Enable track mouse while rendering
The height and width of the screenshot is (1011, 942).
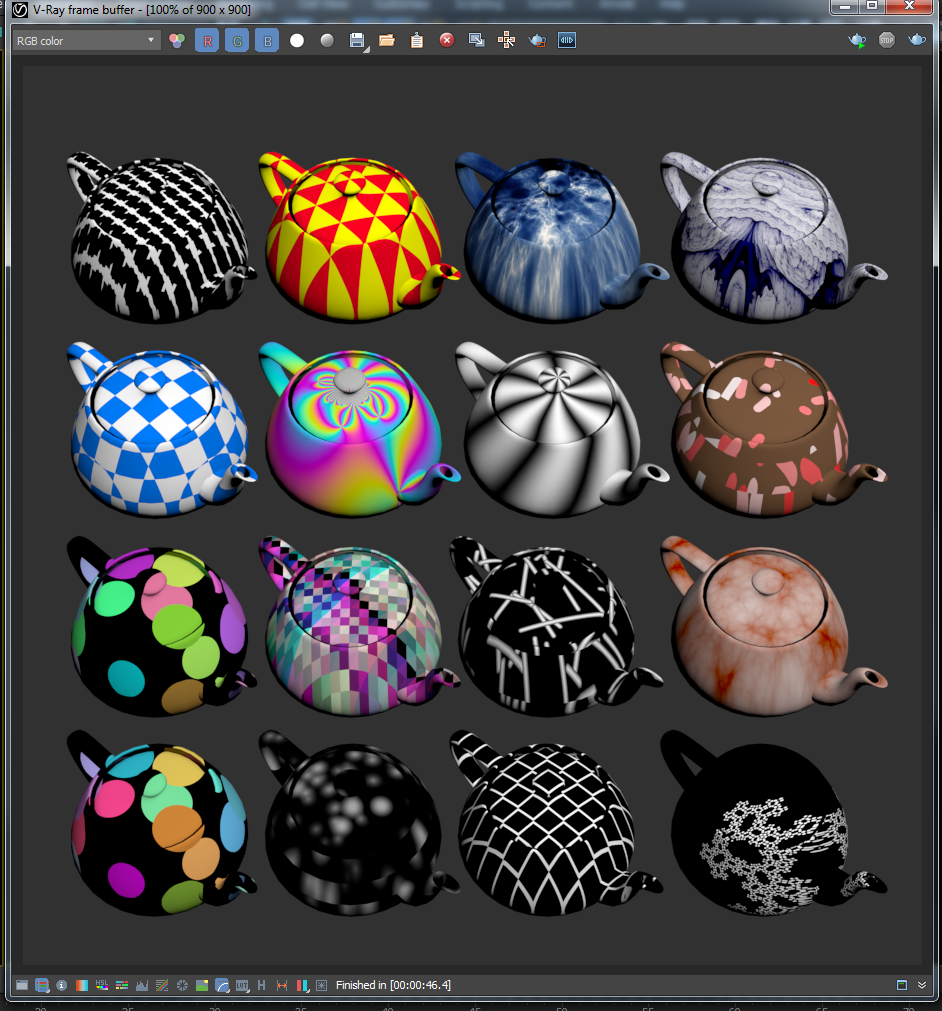click(x=507, y=41)
